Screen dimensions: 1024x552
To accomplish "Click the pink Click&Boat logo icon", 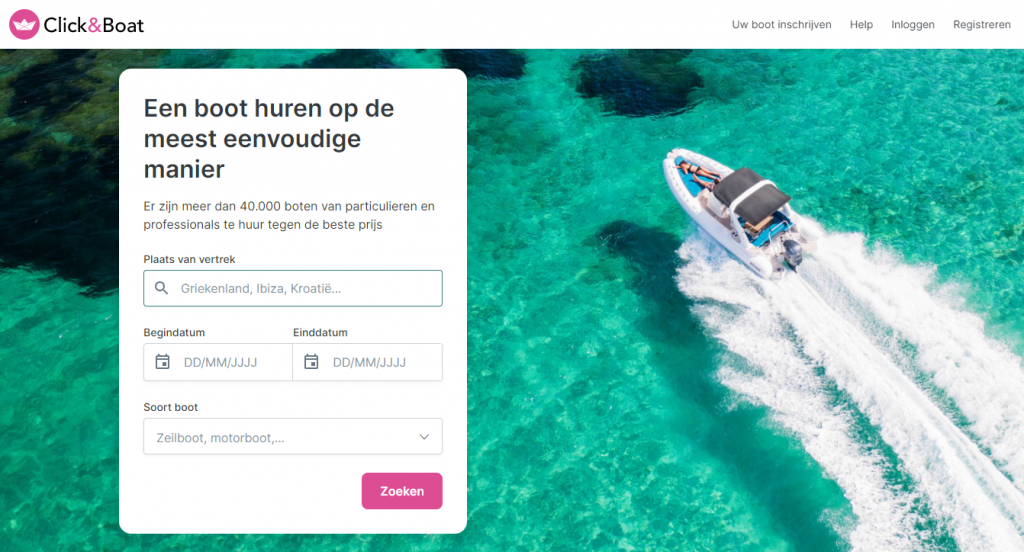I will point(24,25).
